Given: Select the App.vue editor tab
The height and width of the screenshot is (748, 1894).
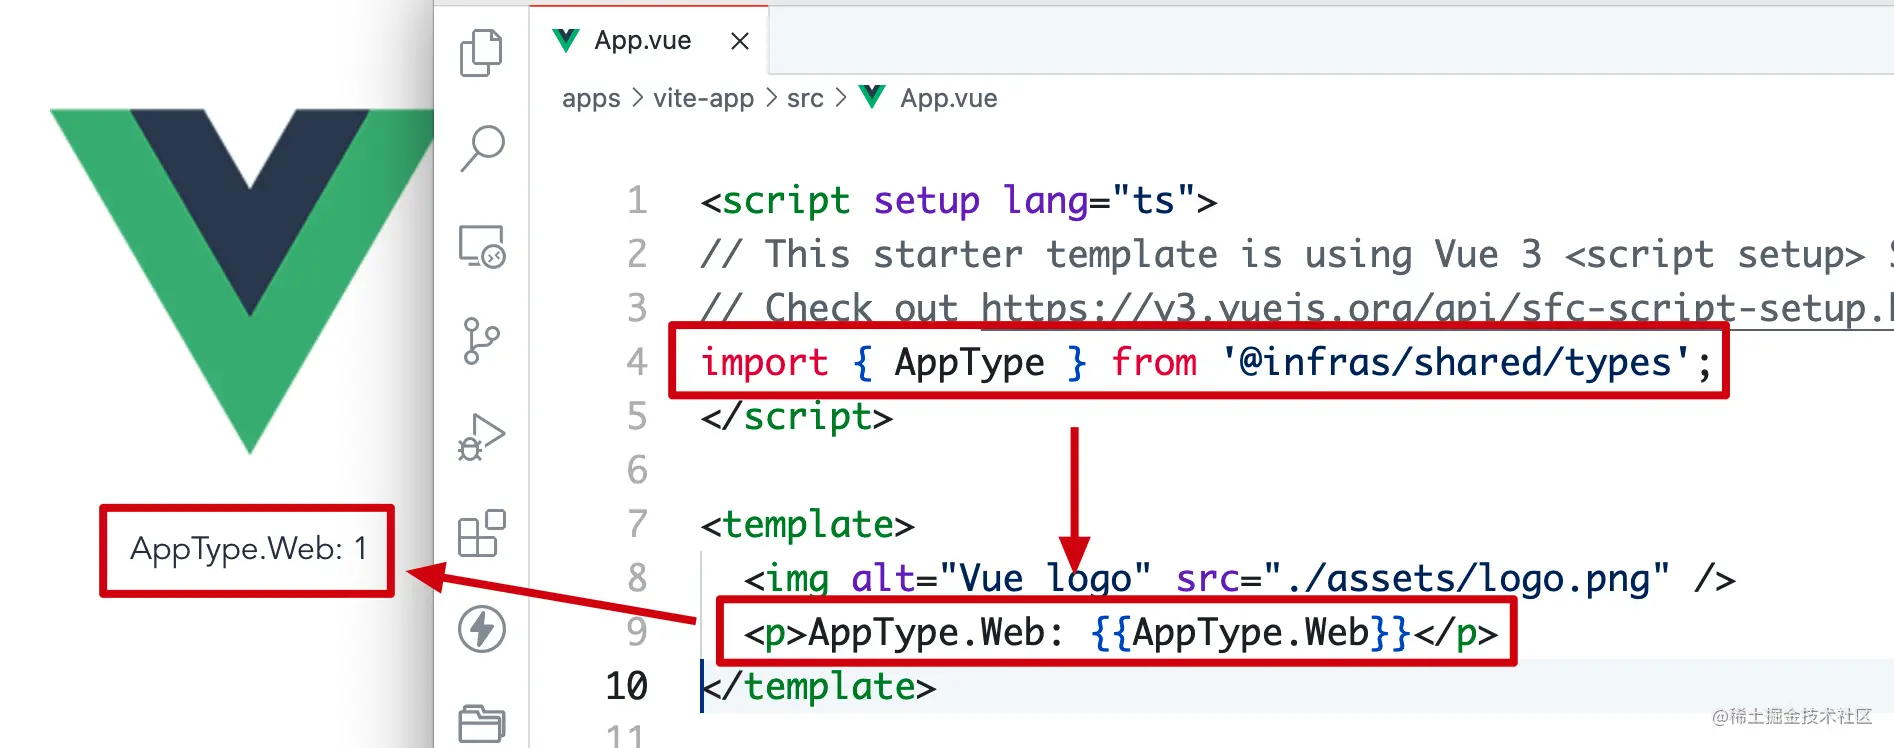Looking at the screenshot, I should point(642,41).
